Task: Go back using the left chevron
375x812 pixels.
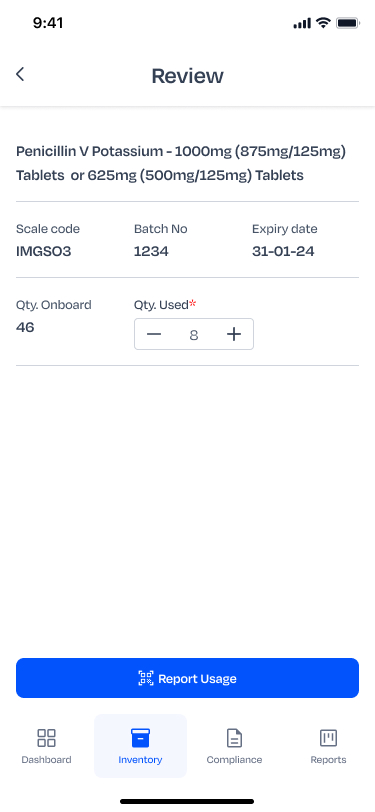Action: pyautogui.click(x=20, y=74)
